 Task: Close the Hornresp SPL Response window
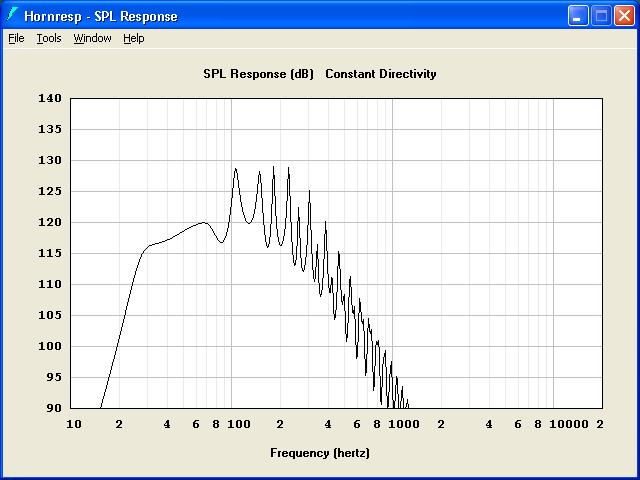[x=624, y=16]
